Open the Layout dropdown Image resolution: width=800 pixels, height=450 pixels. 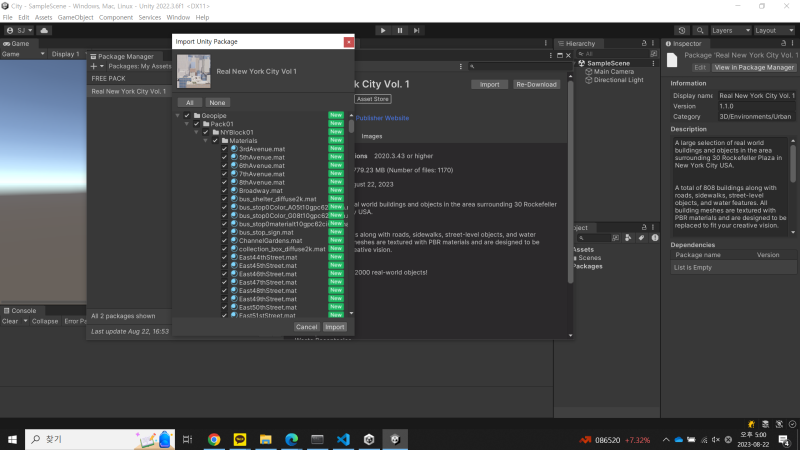[x=774, y=31]
